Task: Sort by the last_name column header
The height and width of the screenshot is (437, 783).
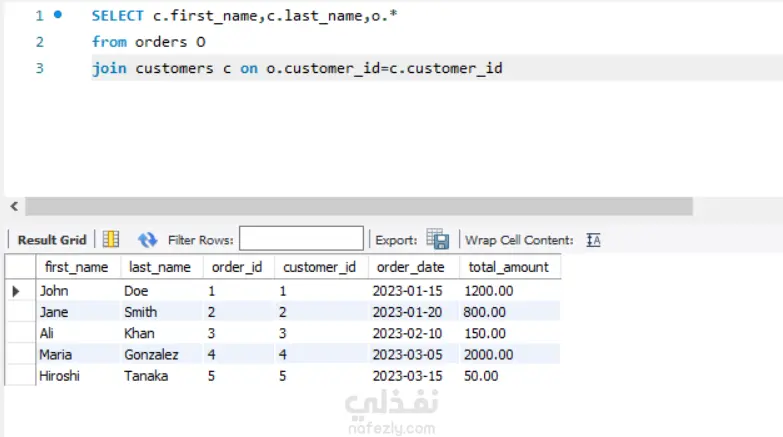Action: coord(160,267)
